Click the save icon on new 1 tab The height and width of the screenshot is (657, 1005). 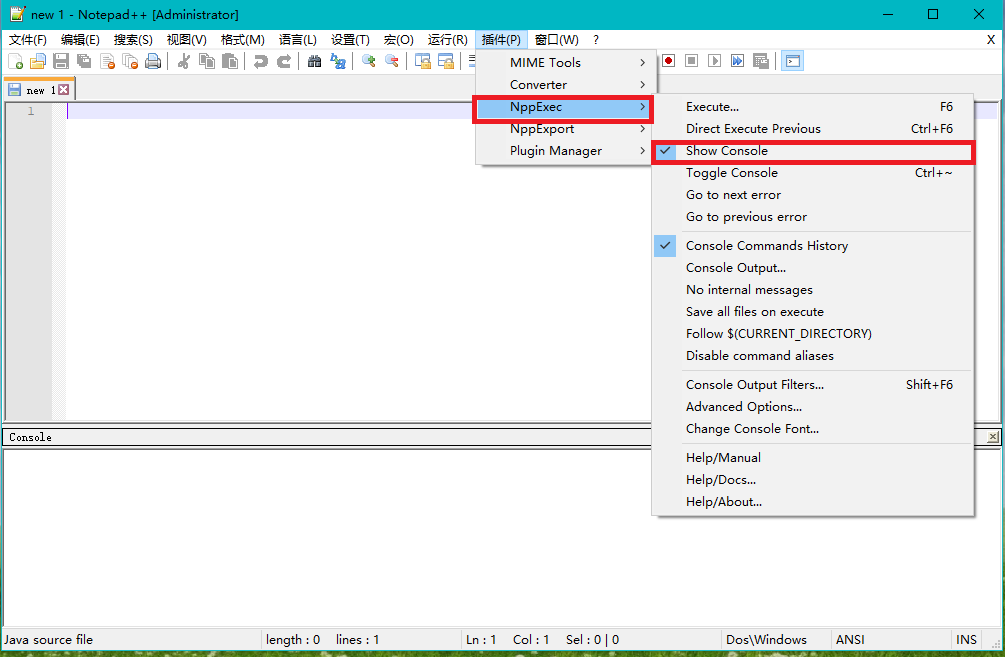click(15, 90)
